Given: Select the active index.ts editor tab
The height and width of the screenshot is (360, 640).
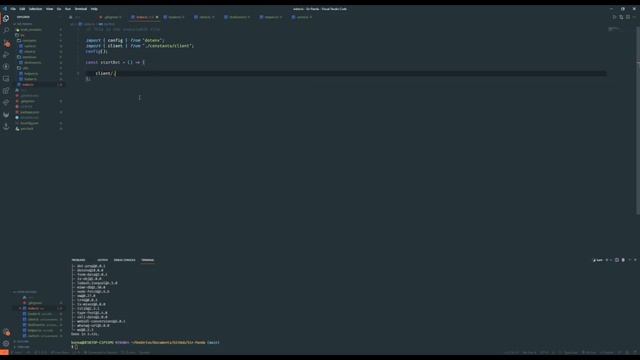Looking at the screenshot, I should pyautogui.click(x=143, y=17).
